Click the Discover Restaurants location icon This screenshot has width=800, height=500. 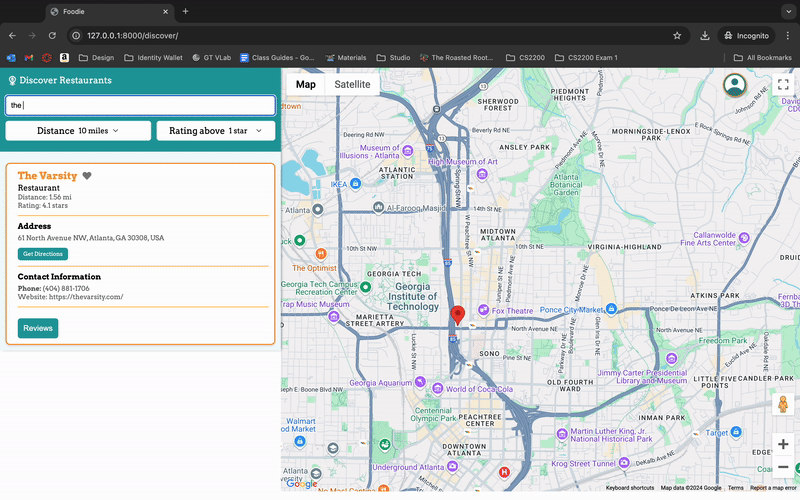point(12,81)
